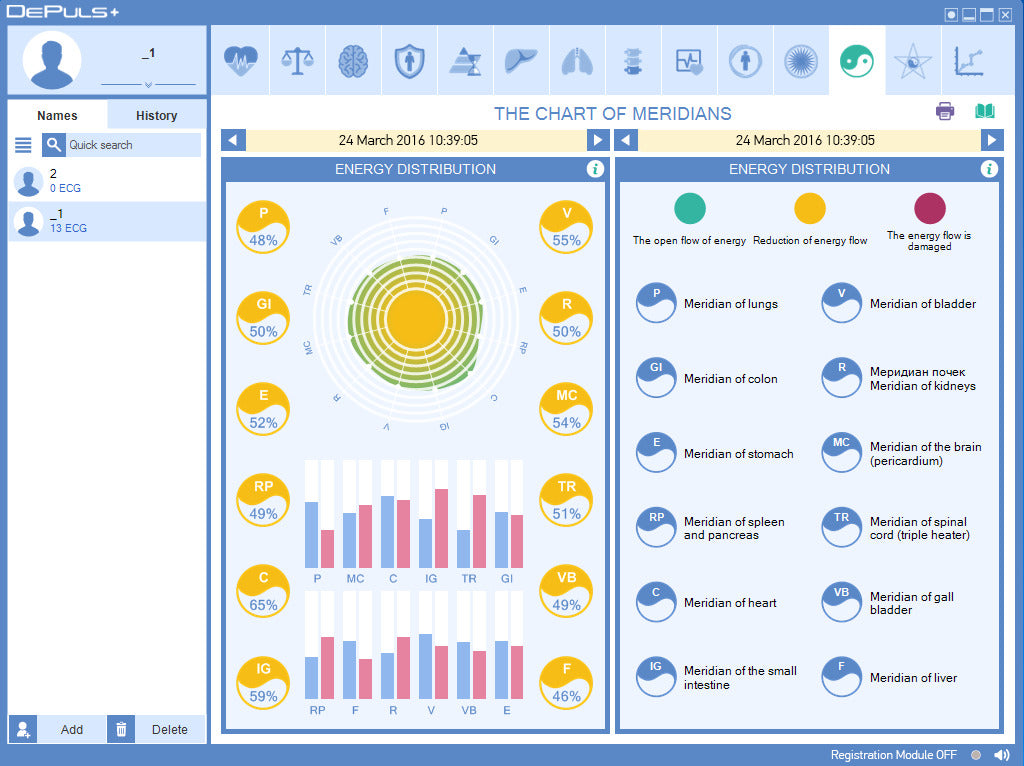Select the liver icon in toolbar
Screen dimensions: 1024x766
[521, 61]
